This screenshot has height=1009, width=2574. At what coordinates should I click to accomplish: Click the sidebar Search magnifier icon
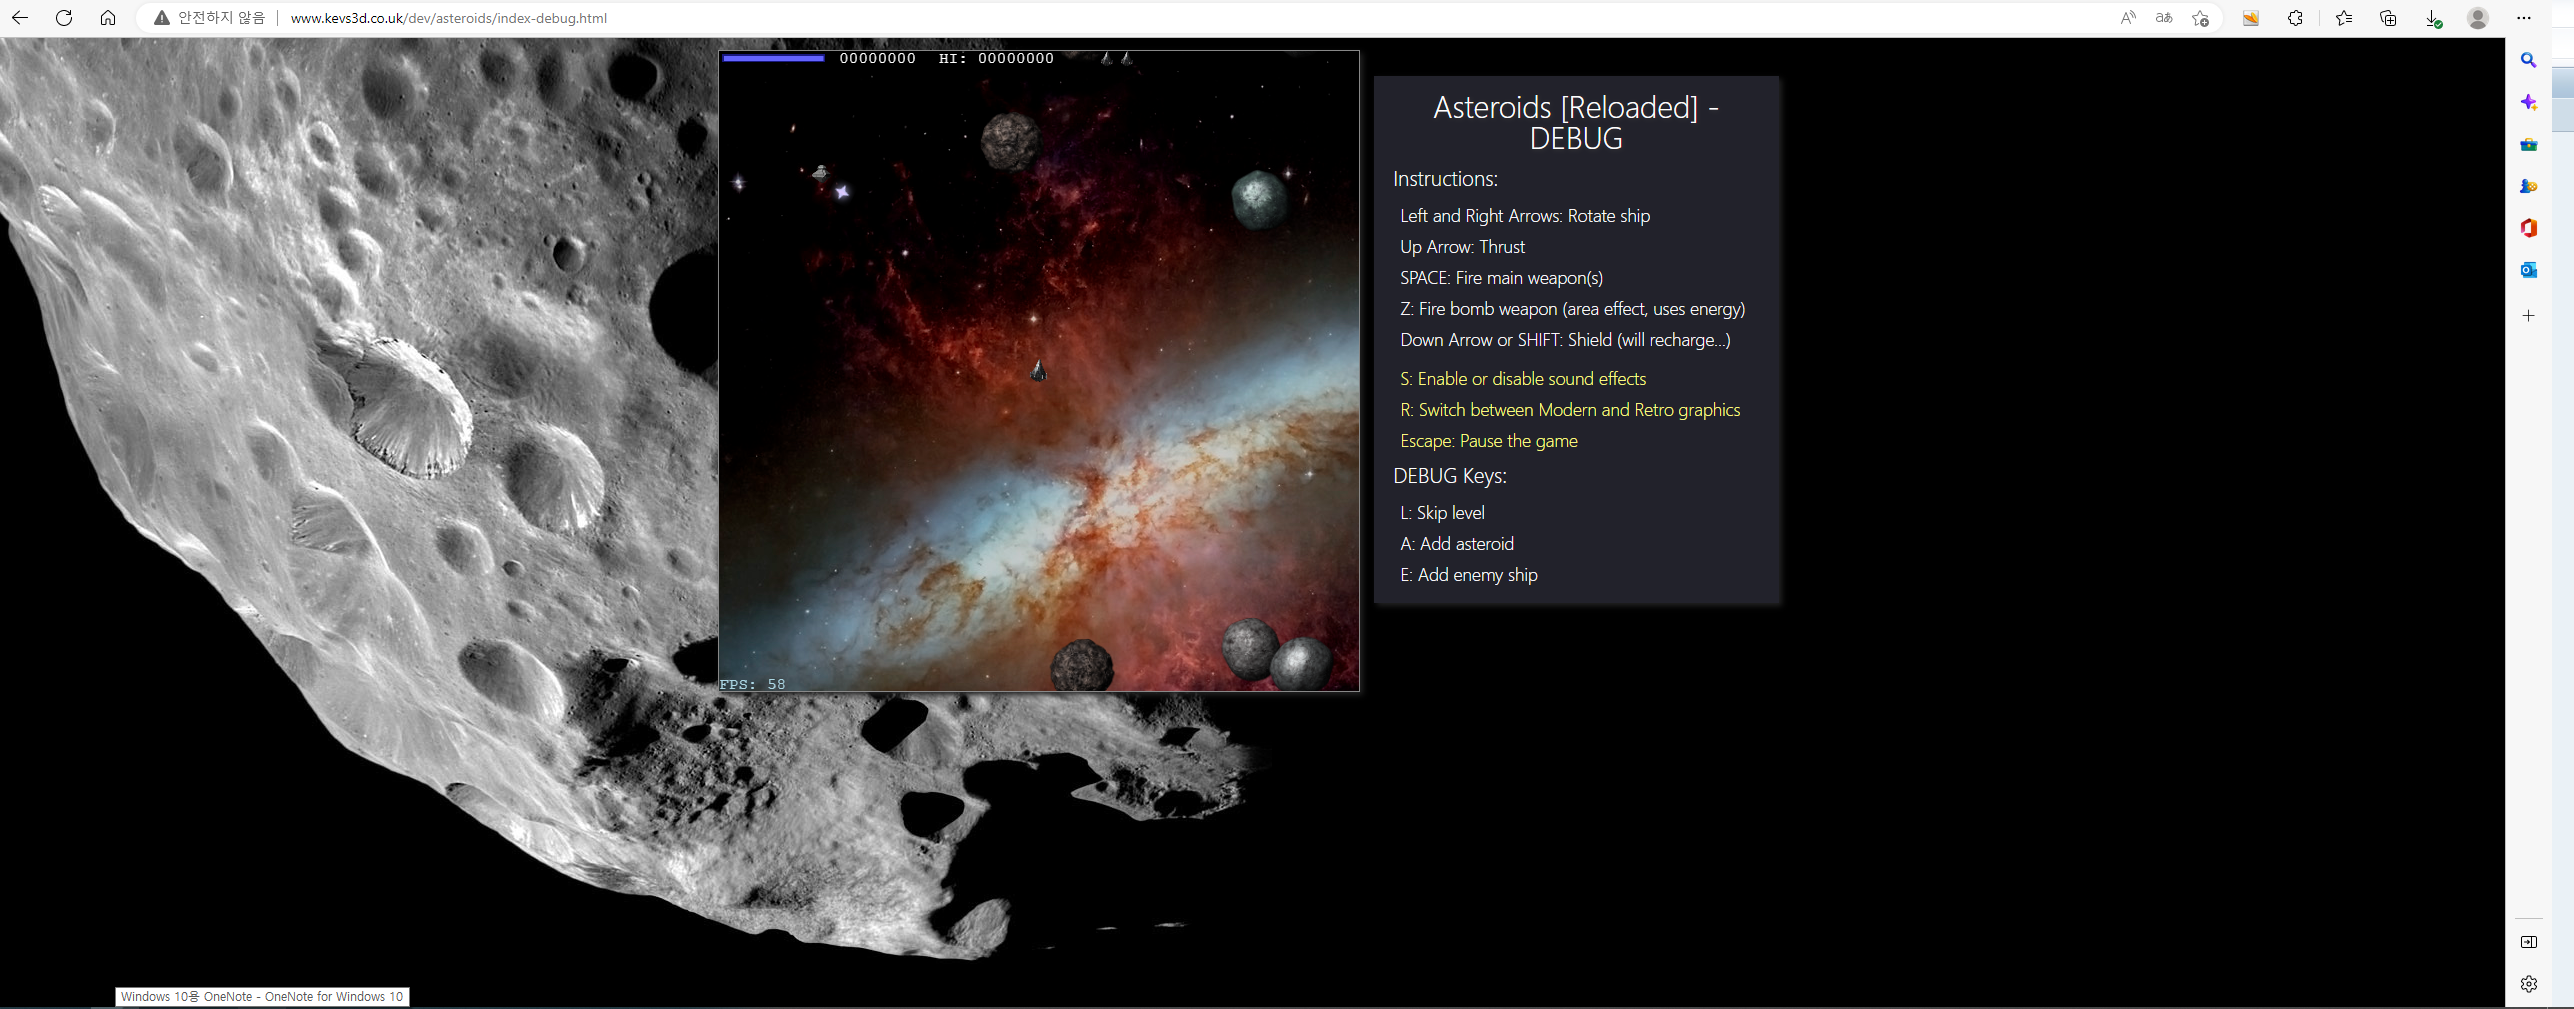[x=2528, y=61]
